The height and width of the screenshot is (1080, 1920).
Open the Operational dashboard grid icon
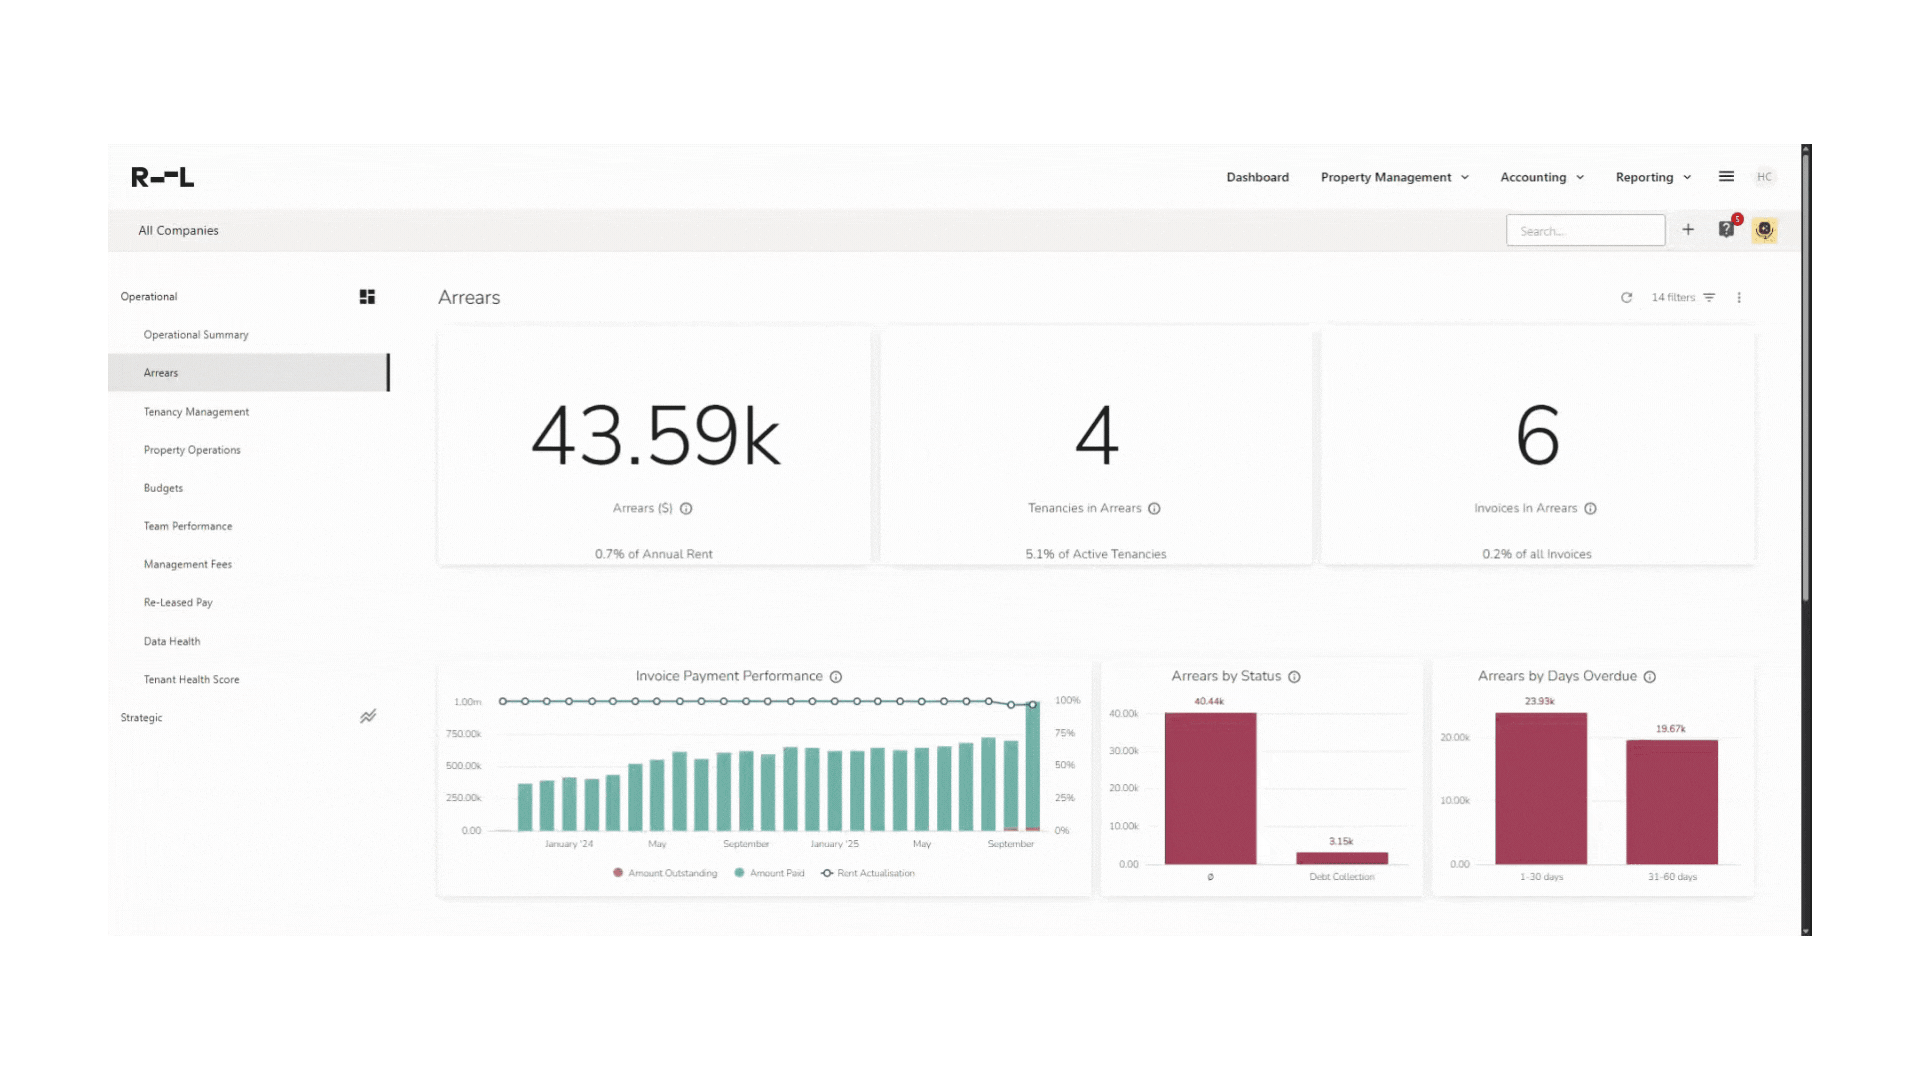367,296
